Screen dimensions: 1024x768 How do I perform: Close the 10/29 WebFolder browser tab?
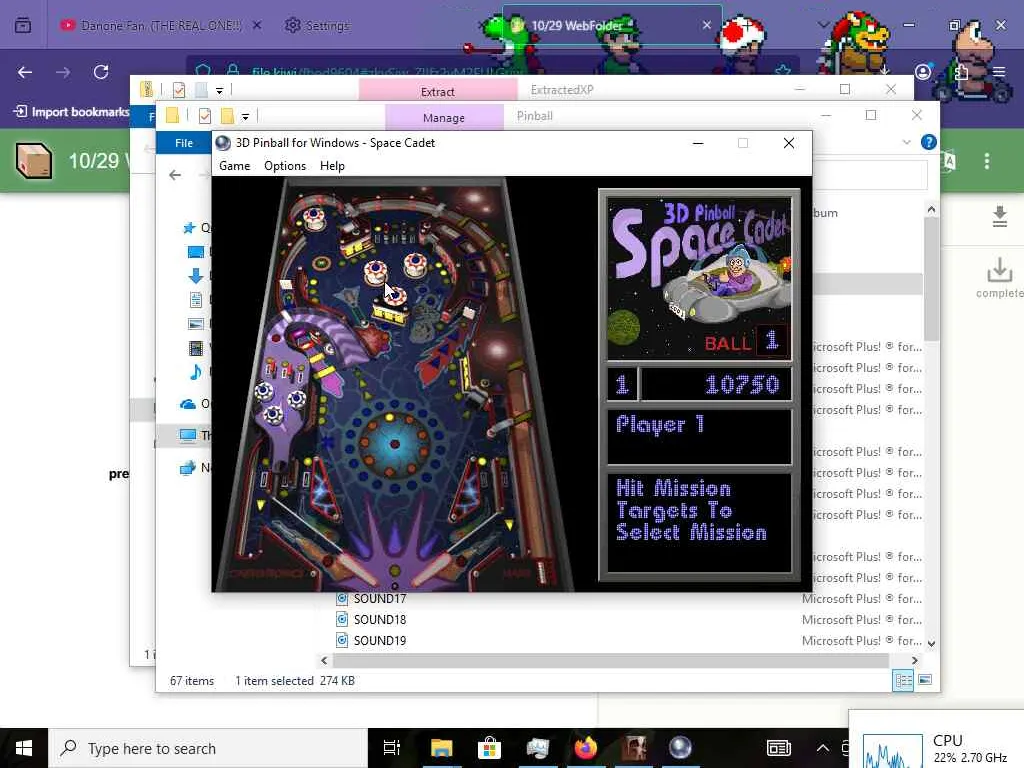point(707,25)
